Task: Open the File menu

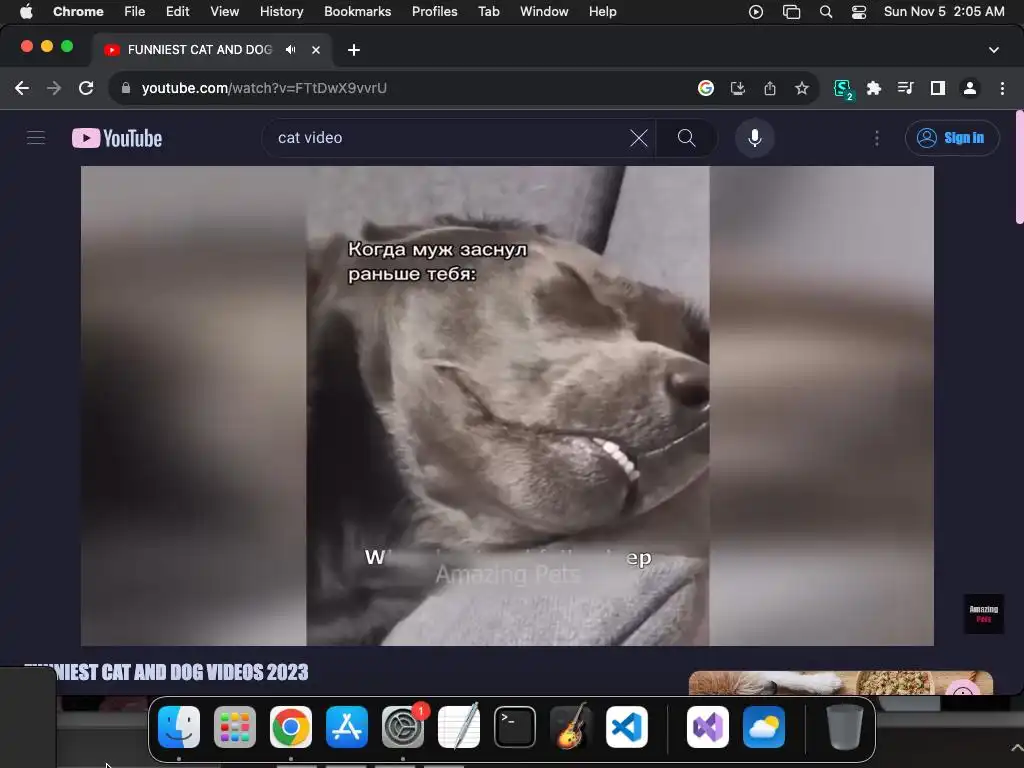Action: (135, 12)
